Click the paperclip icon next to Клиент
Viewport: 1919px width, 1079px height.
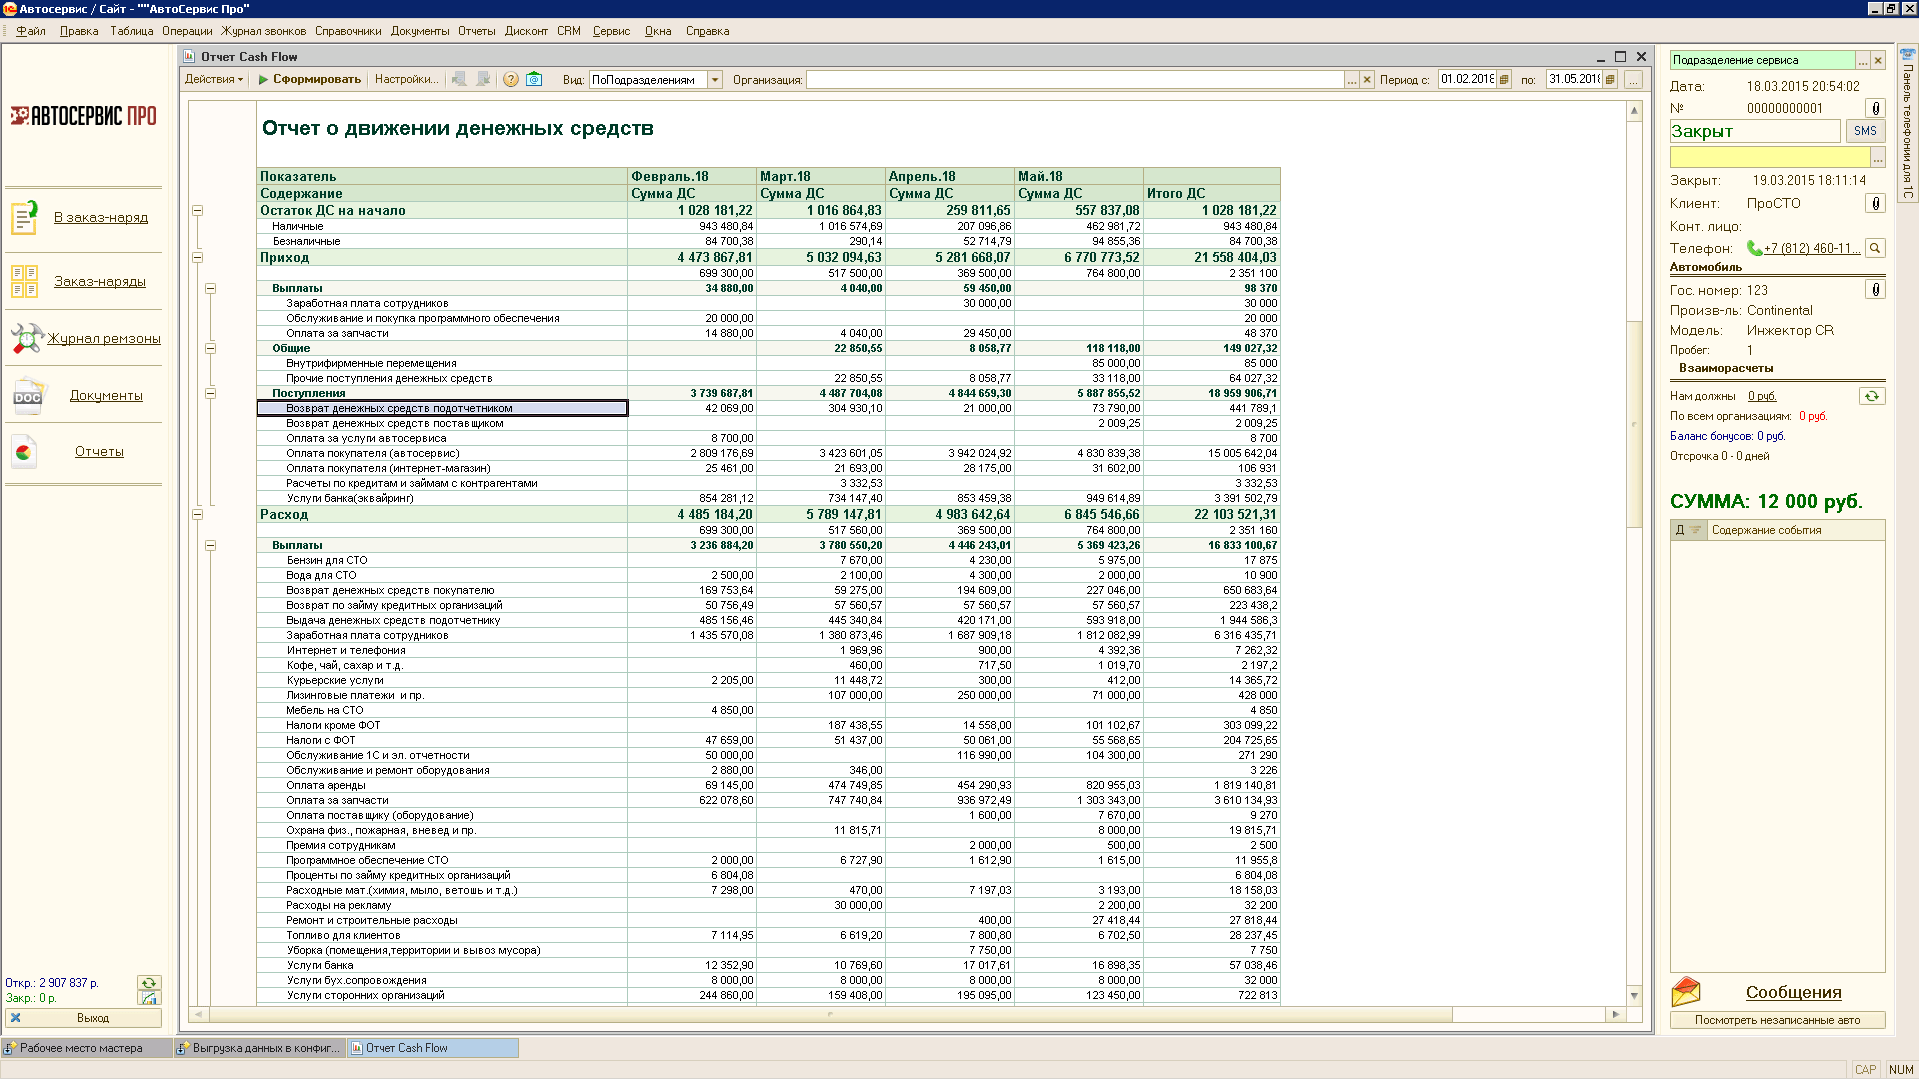[x=1875, y=204]
